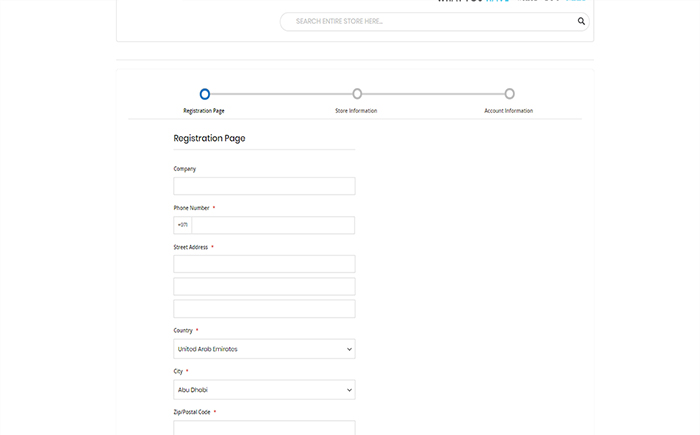Select the Registration Page step circle
The width and height of the screenshot is (700, 435).
pyautogui.click(x=204, y=94)
